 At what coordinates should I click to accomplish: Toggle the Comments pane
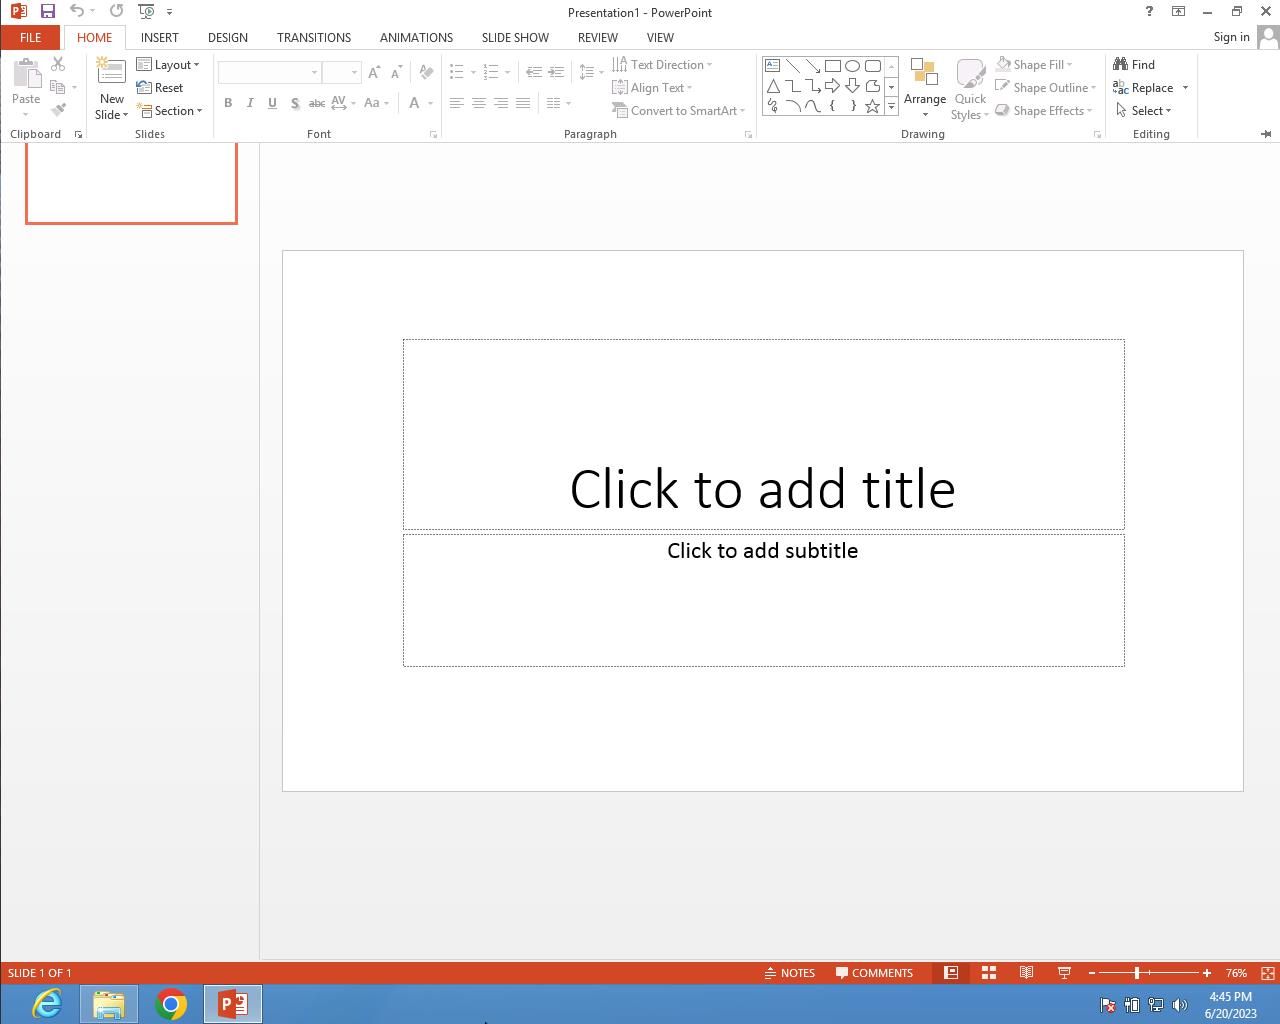click(874, 973)
